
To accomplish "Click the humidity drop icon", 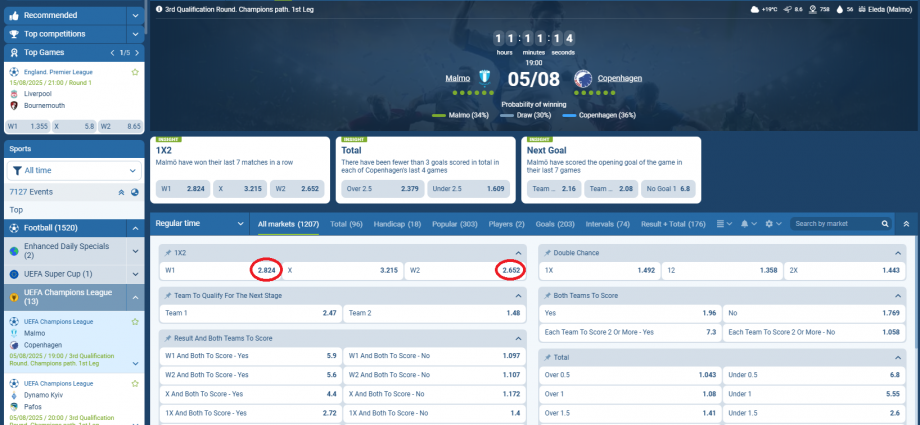I will [x=840, y=9].
